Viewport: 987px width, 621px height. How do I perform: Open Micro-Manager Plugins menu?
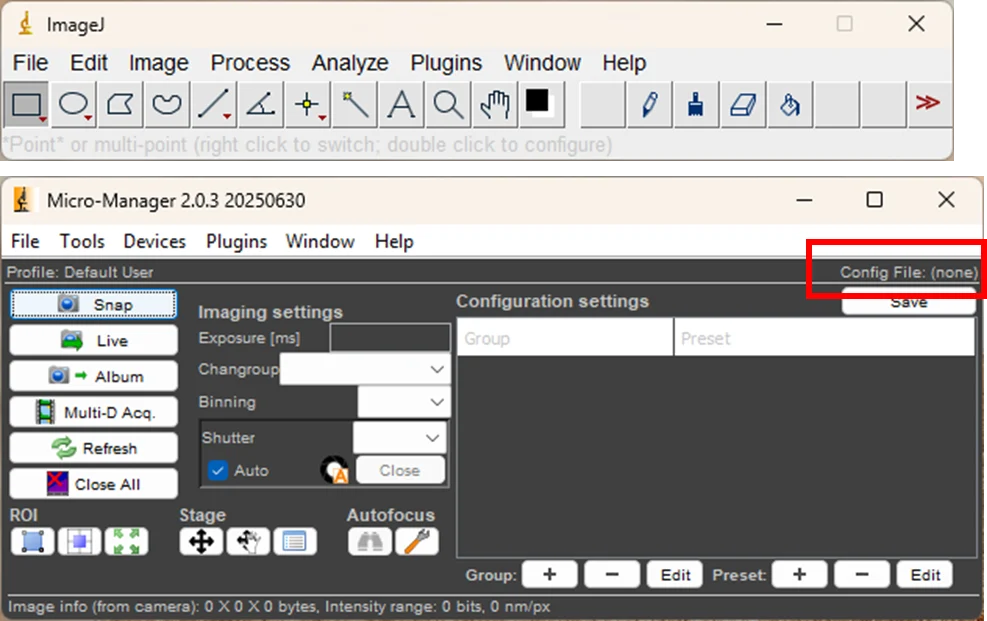tap(236, 242)
